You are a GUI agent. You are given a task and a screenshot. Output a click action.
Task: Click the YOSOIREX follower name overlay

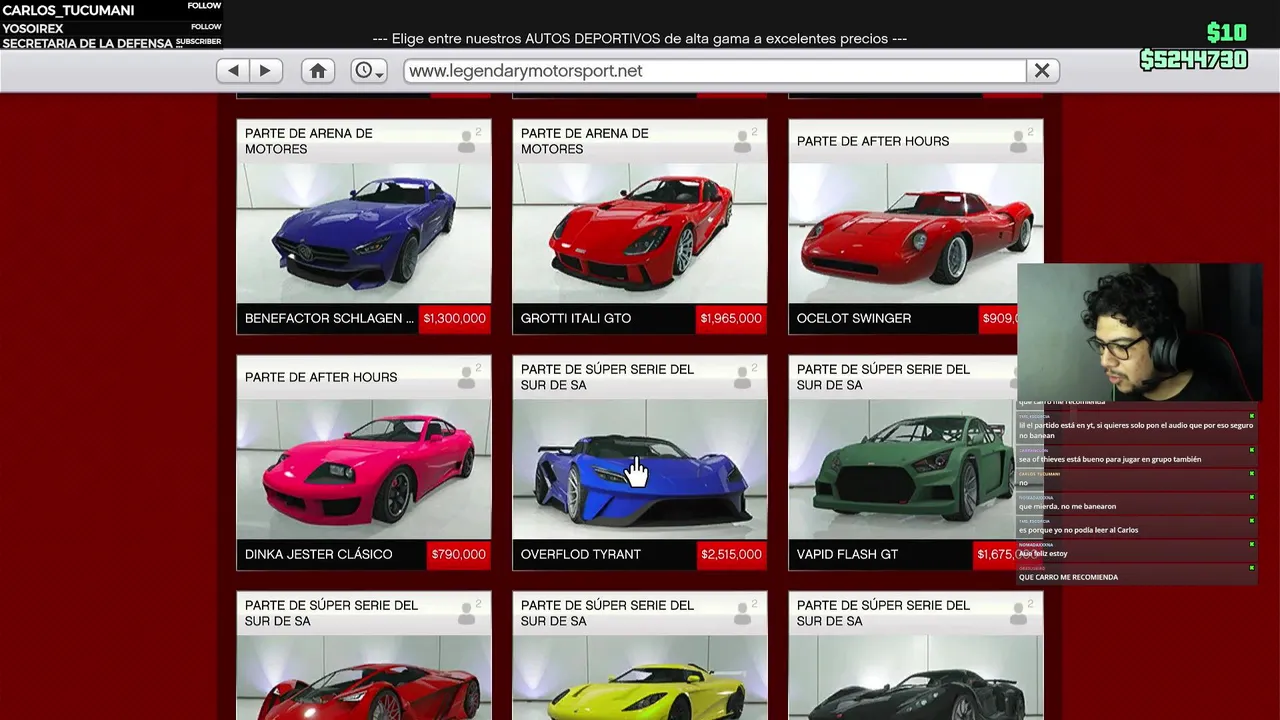pos(33,29)
